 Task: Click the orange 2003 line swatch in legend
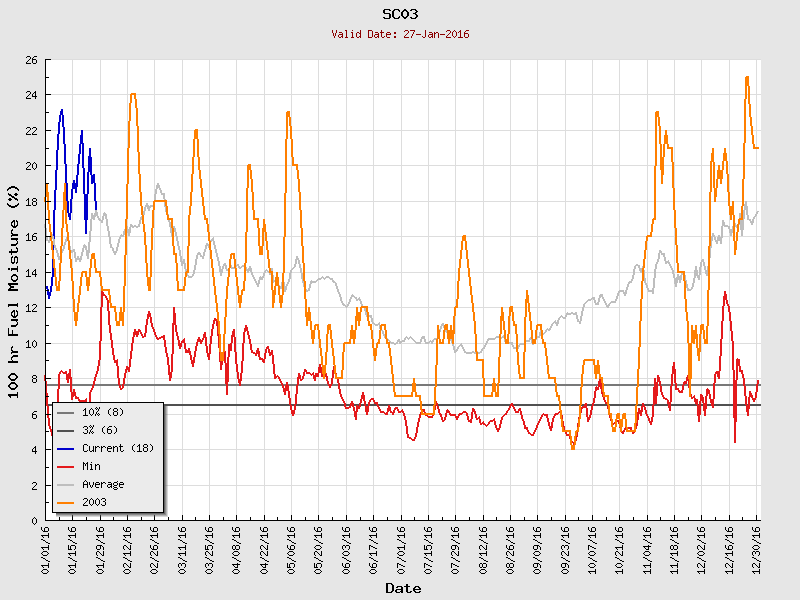[x=66, y=502]
